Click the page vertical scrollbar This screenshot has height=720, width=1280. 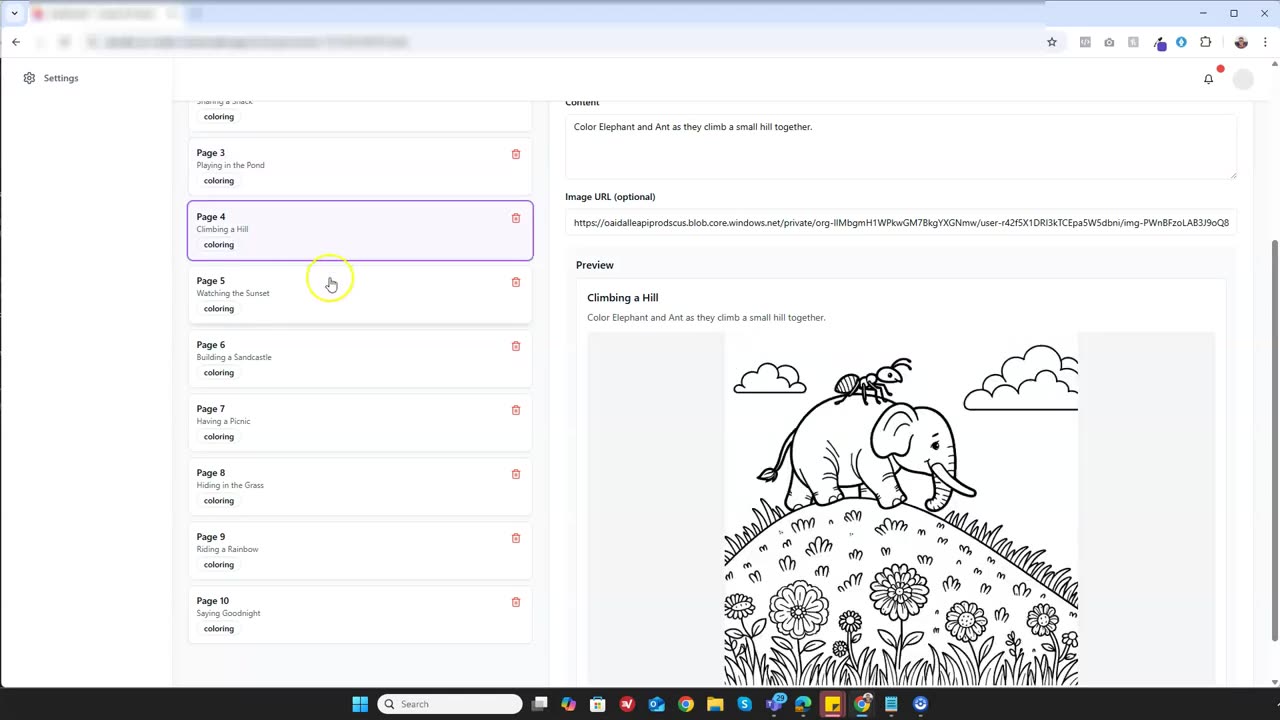1274,440
